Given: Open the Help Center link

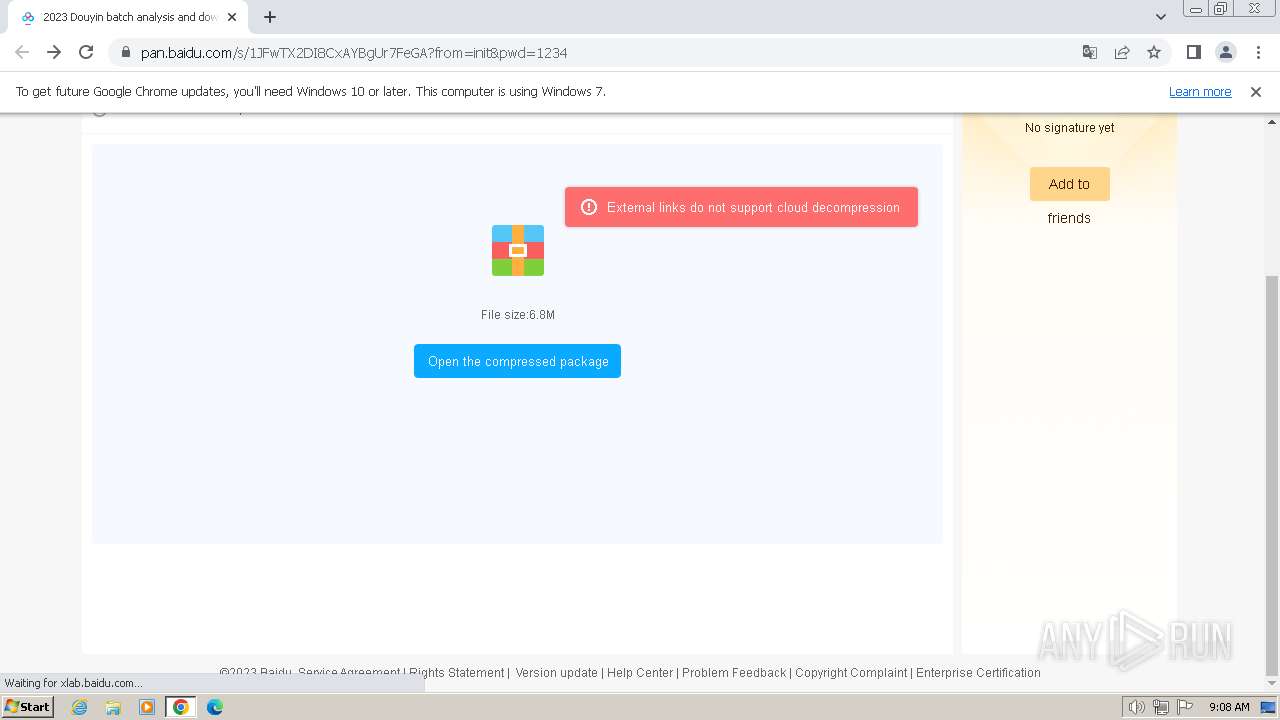Looking at the screenshot, I should [640, 673].
